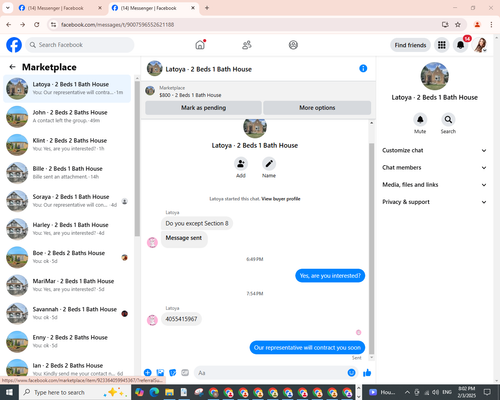Open the notifications bell with red badge
The height and width of the screenshot is (400, 500).
coord(460,45)
